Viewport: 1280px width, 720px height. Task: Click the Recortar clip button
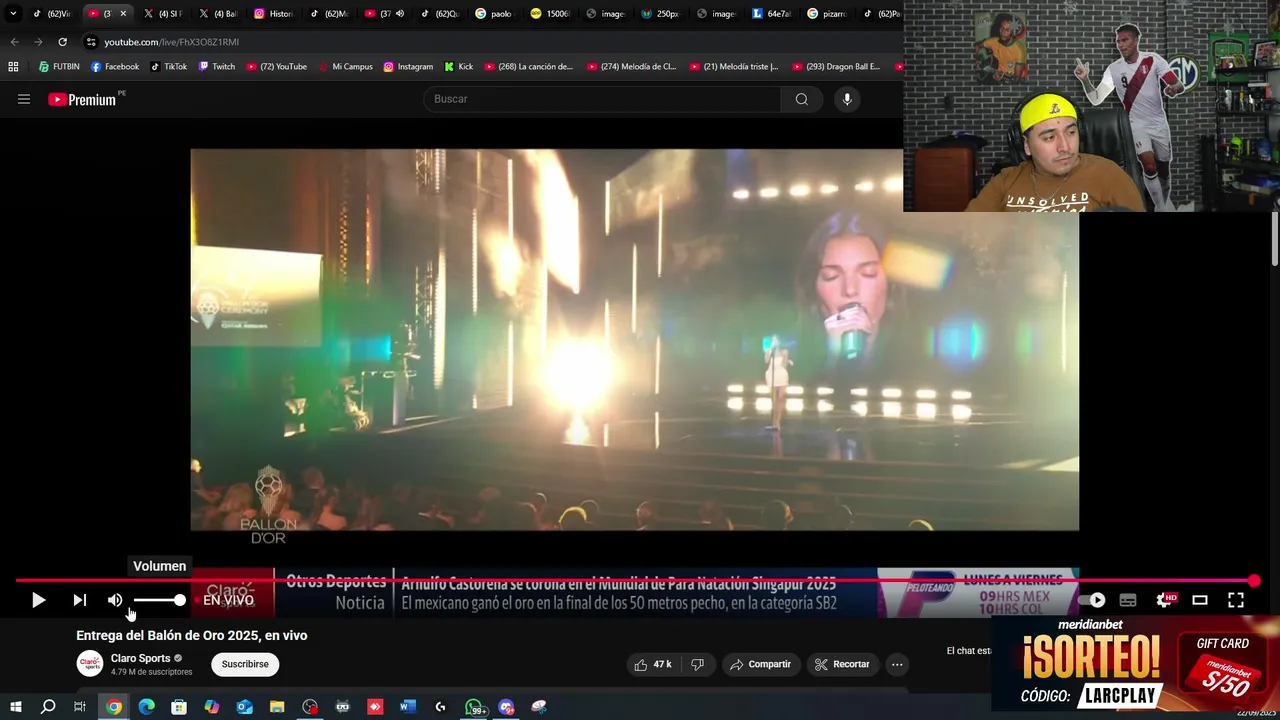coord(842,664)
